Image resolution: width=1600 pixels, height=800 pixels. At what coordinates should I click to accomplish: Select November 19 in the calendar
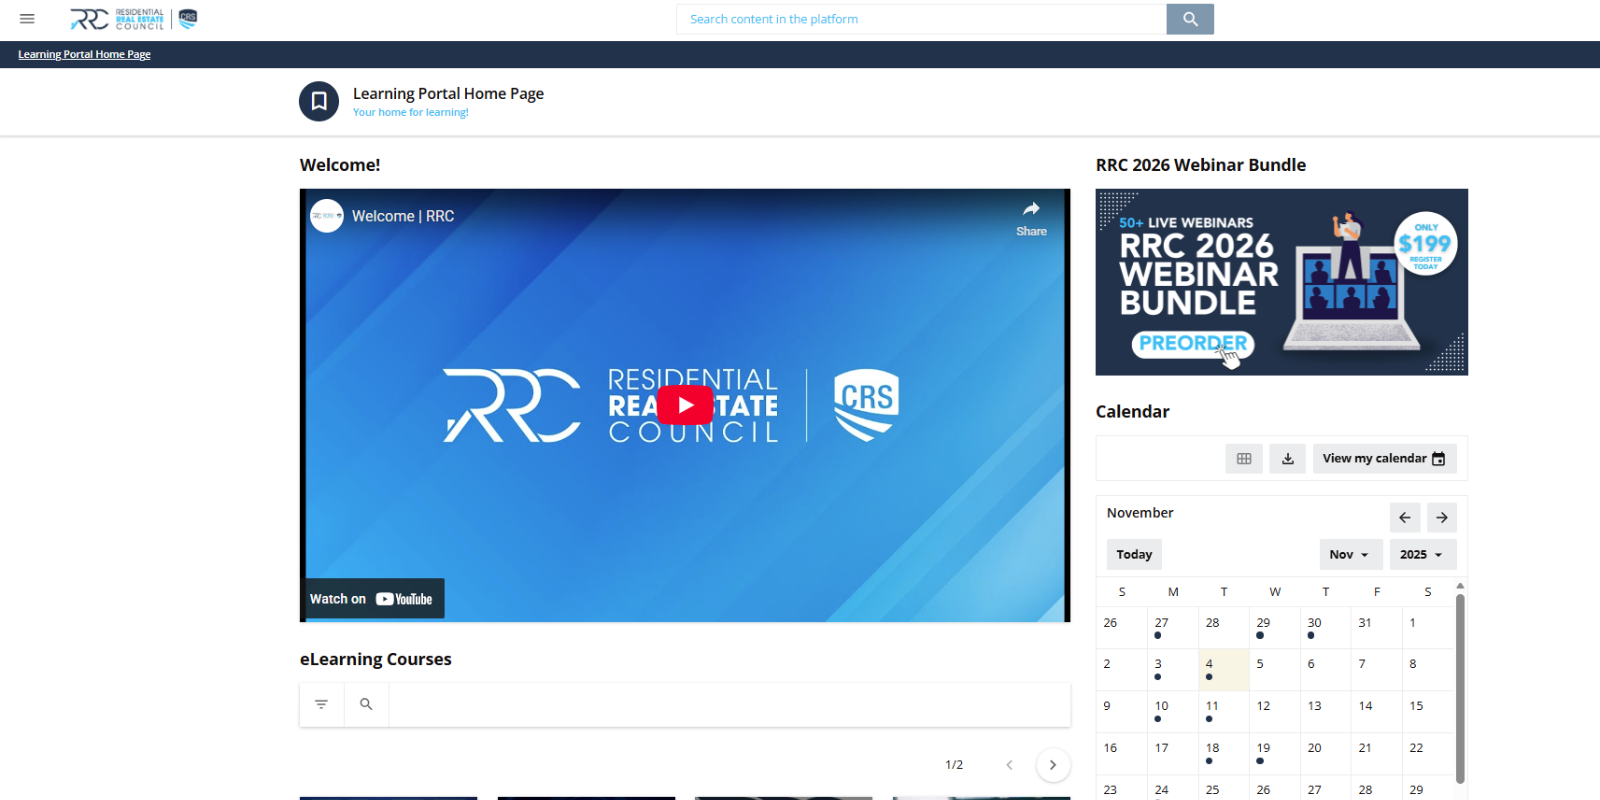click(1275, 753)
